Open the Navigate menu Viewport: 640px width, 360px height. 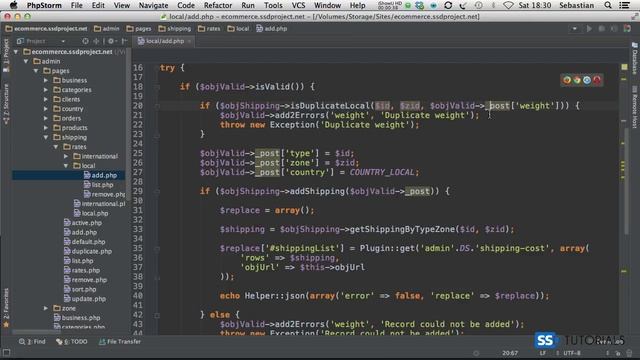click(153, 5)
